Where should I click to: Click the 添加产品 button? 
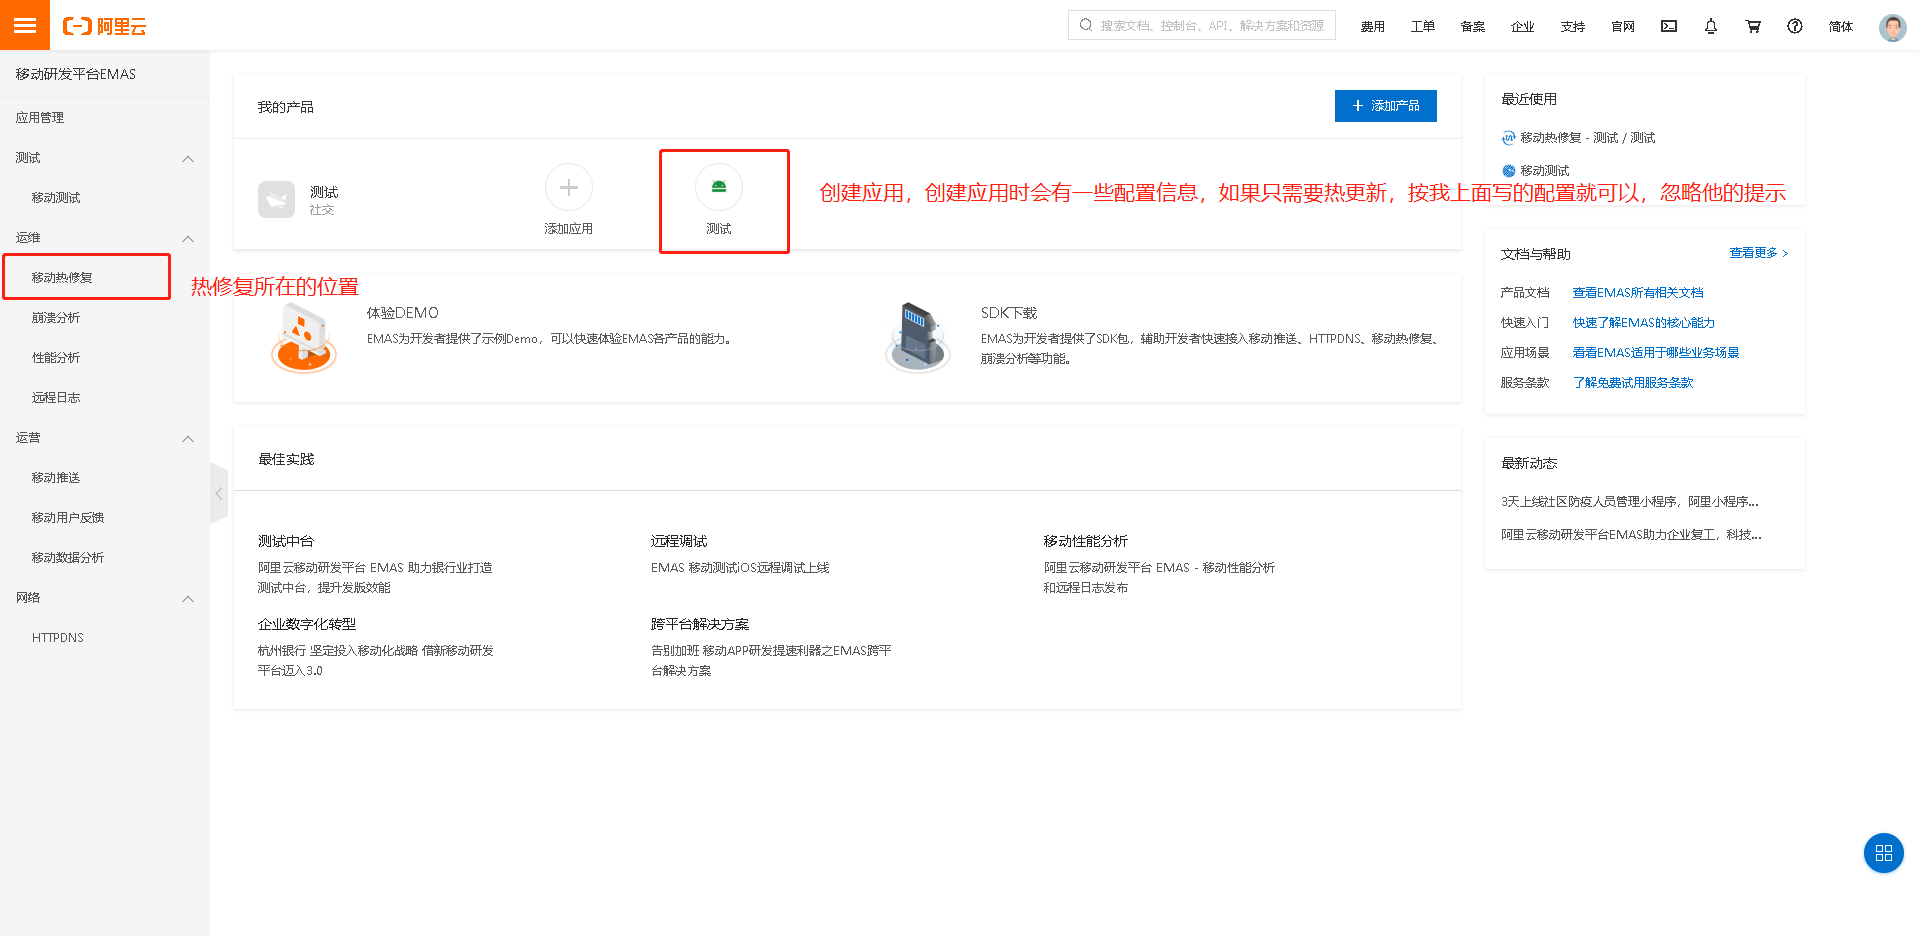pyautogui.click(x=1386, y=106)
